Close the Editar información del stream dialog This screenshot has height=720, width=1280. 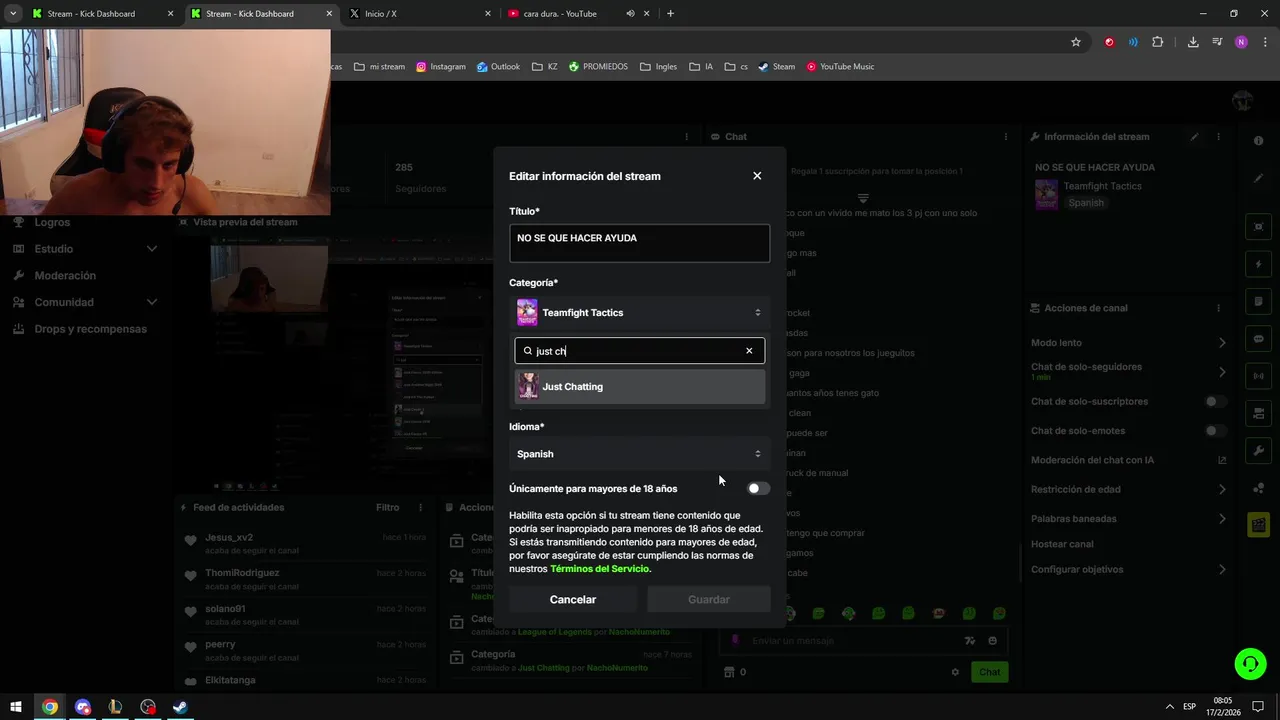(757, 176)
